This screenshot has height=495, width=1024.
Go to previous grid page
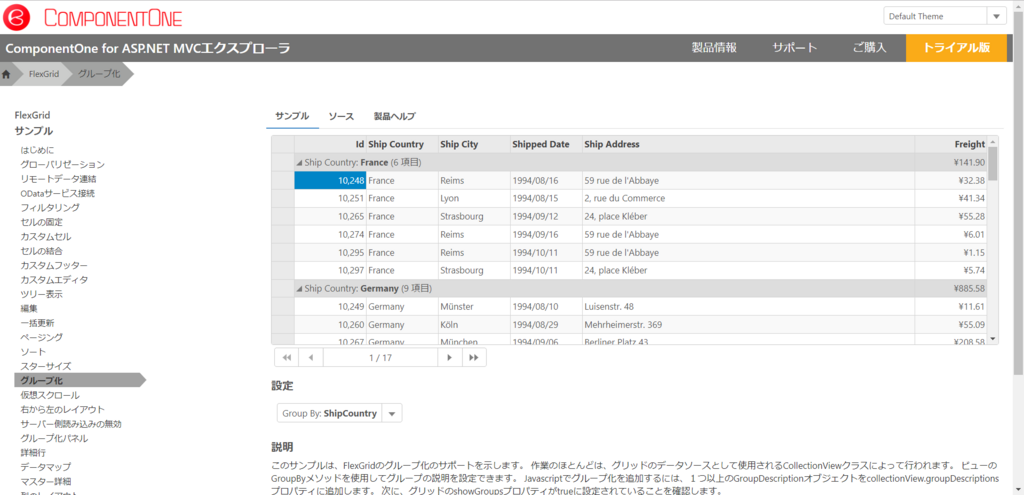click(x=311, y=357)
